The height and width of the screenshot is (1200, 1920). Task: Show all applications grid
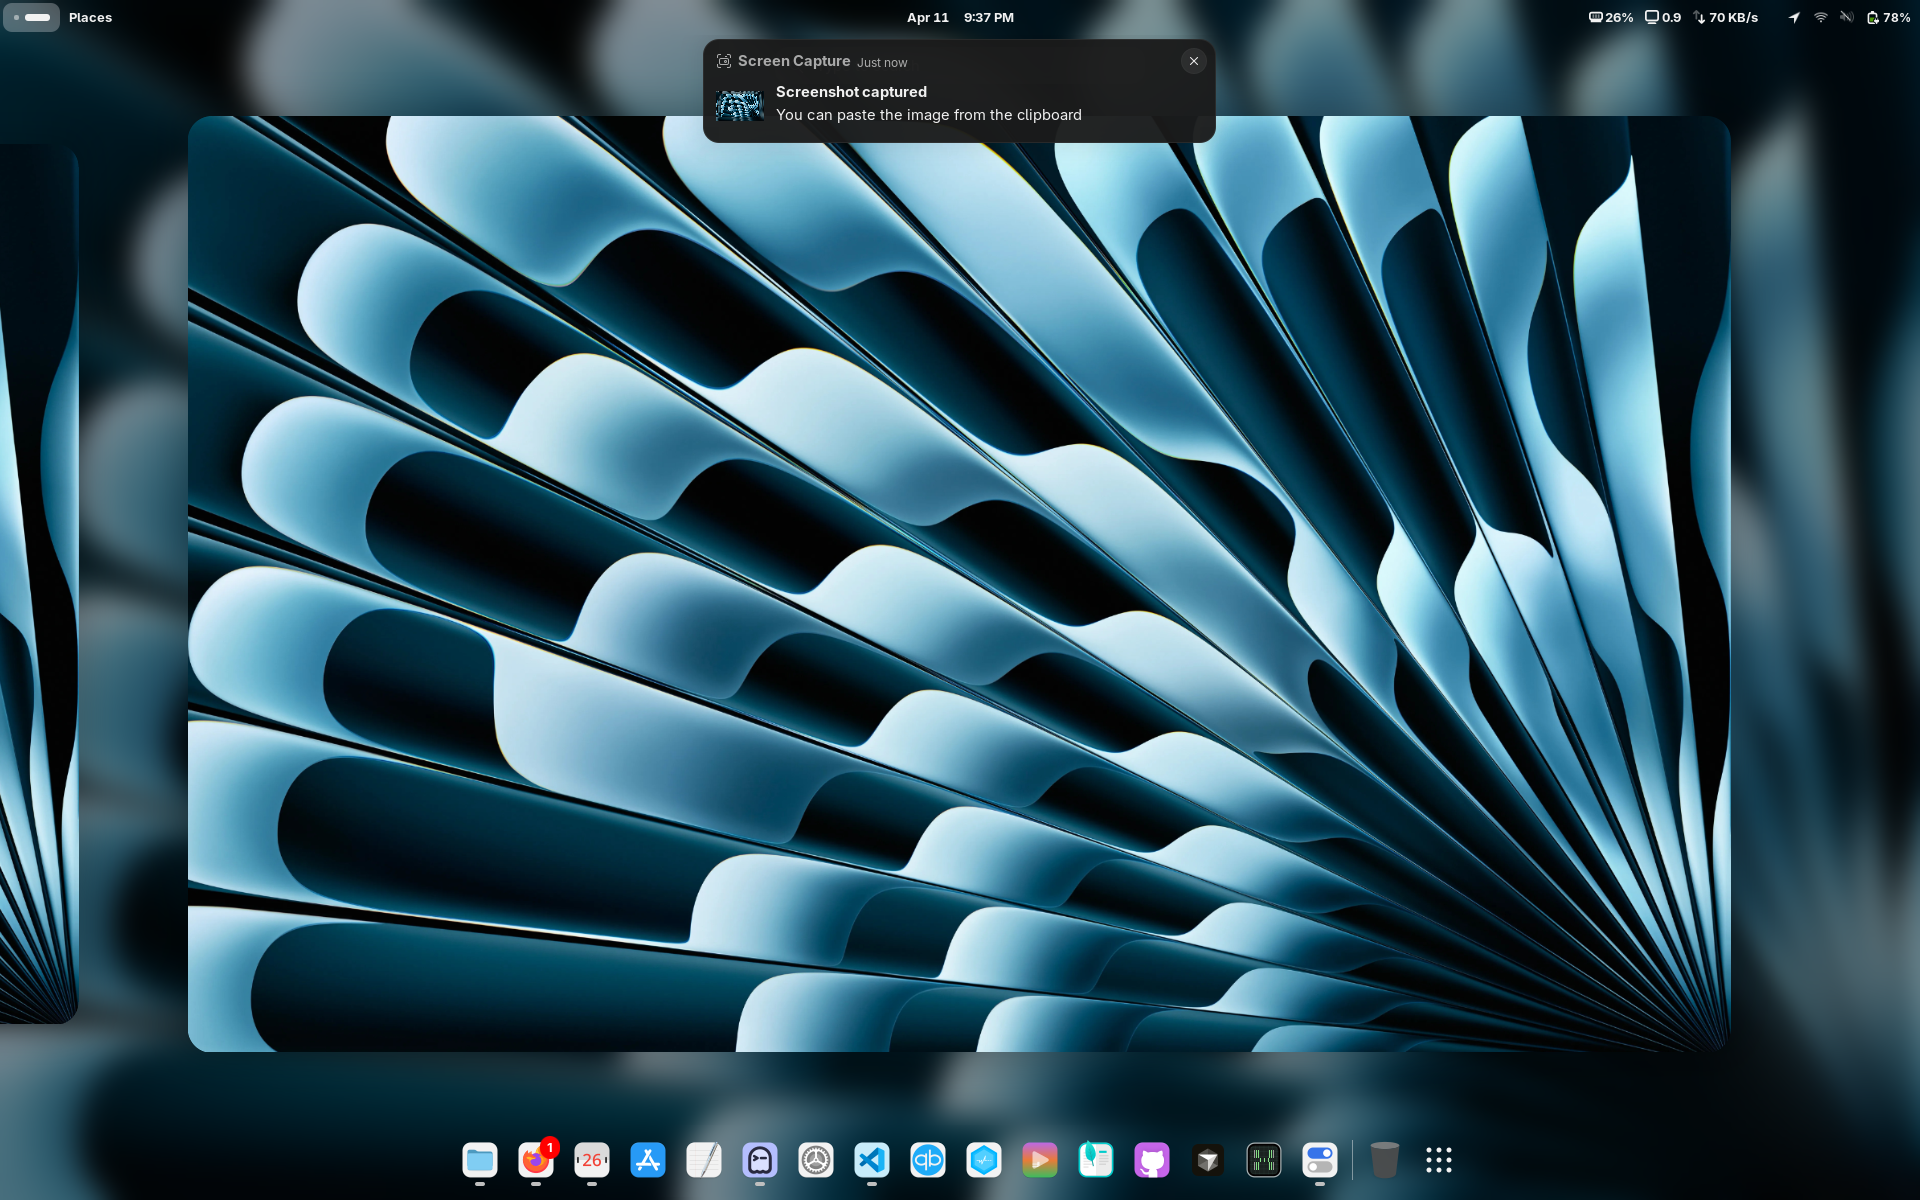[1439, 1160]
